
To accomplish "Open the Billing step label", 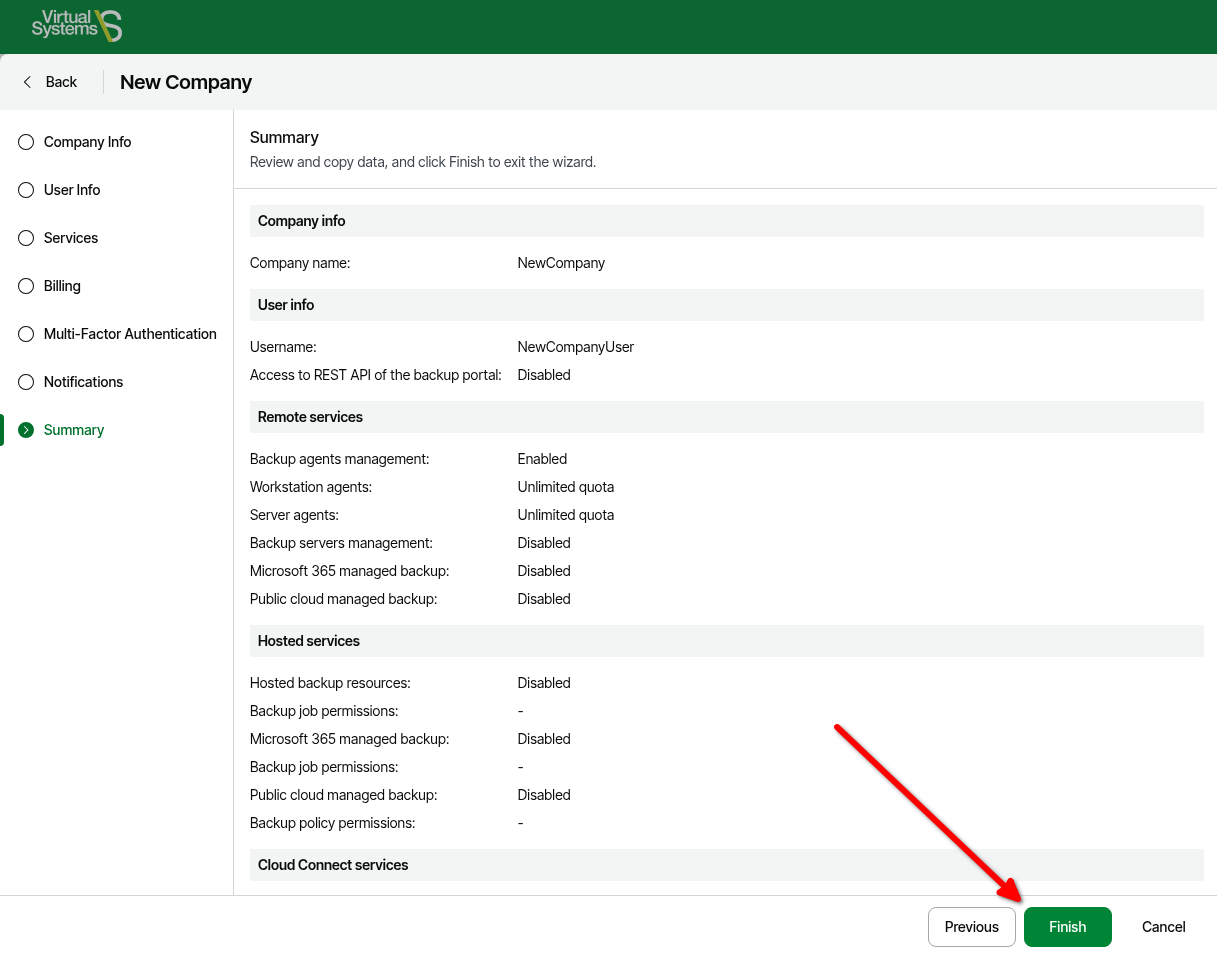I will click(x=62, y=286).
